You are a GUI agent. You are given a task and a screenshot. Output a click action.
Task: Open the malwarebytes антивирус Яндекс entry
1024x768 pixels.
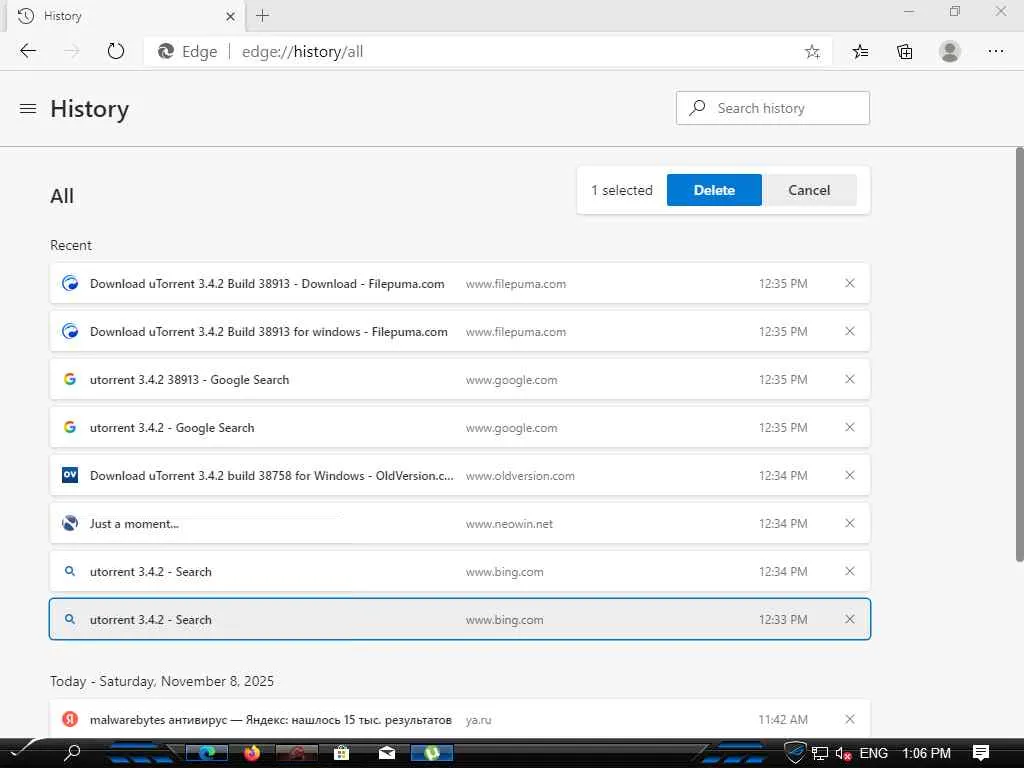[270, 720]
